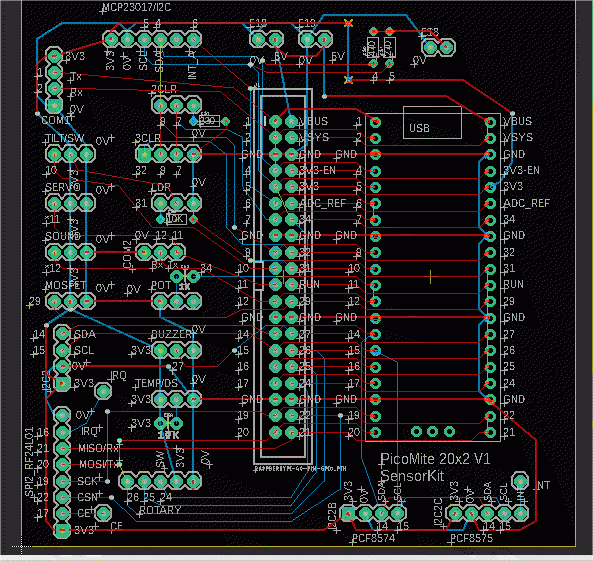Click the VBUS pad on Pico right side
The image size is (593, 561).
click(x=490, y=122)
